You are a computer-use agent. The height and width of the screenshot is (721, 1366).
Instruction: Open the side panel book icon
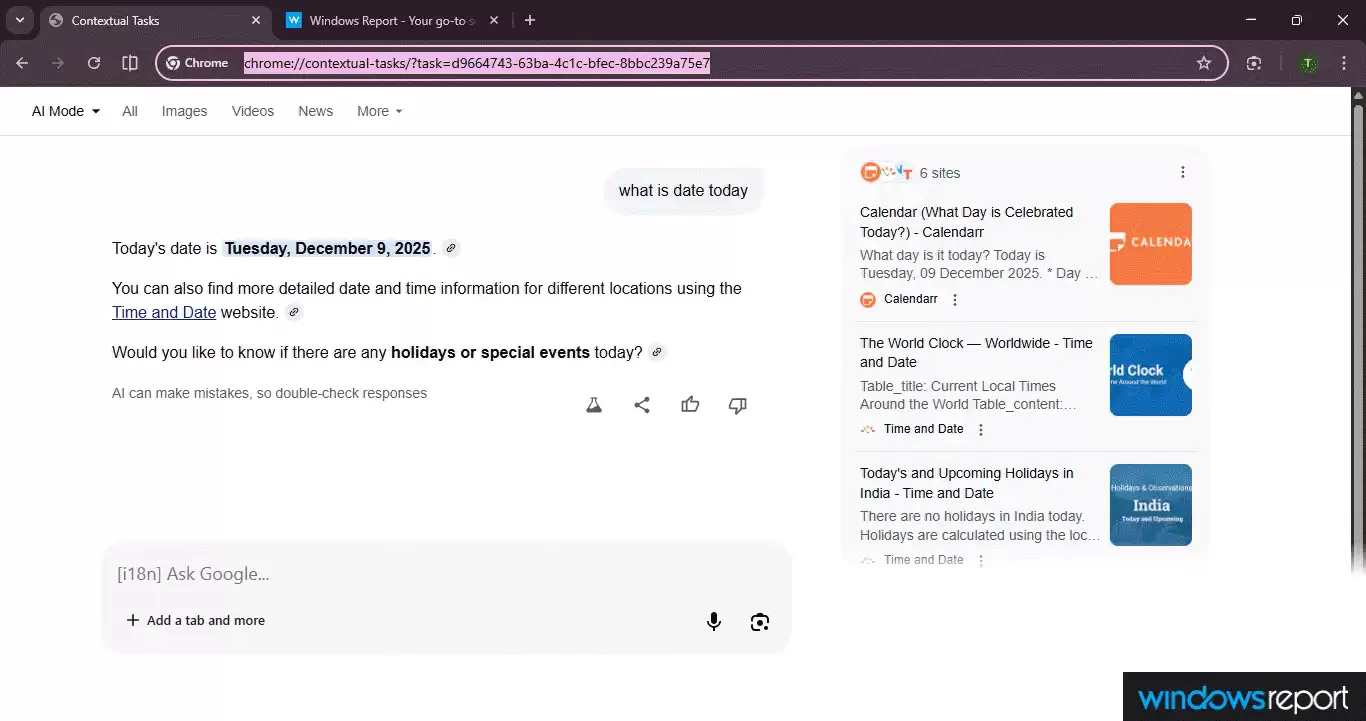click(x=130, y=63)
